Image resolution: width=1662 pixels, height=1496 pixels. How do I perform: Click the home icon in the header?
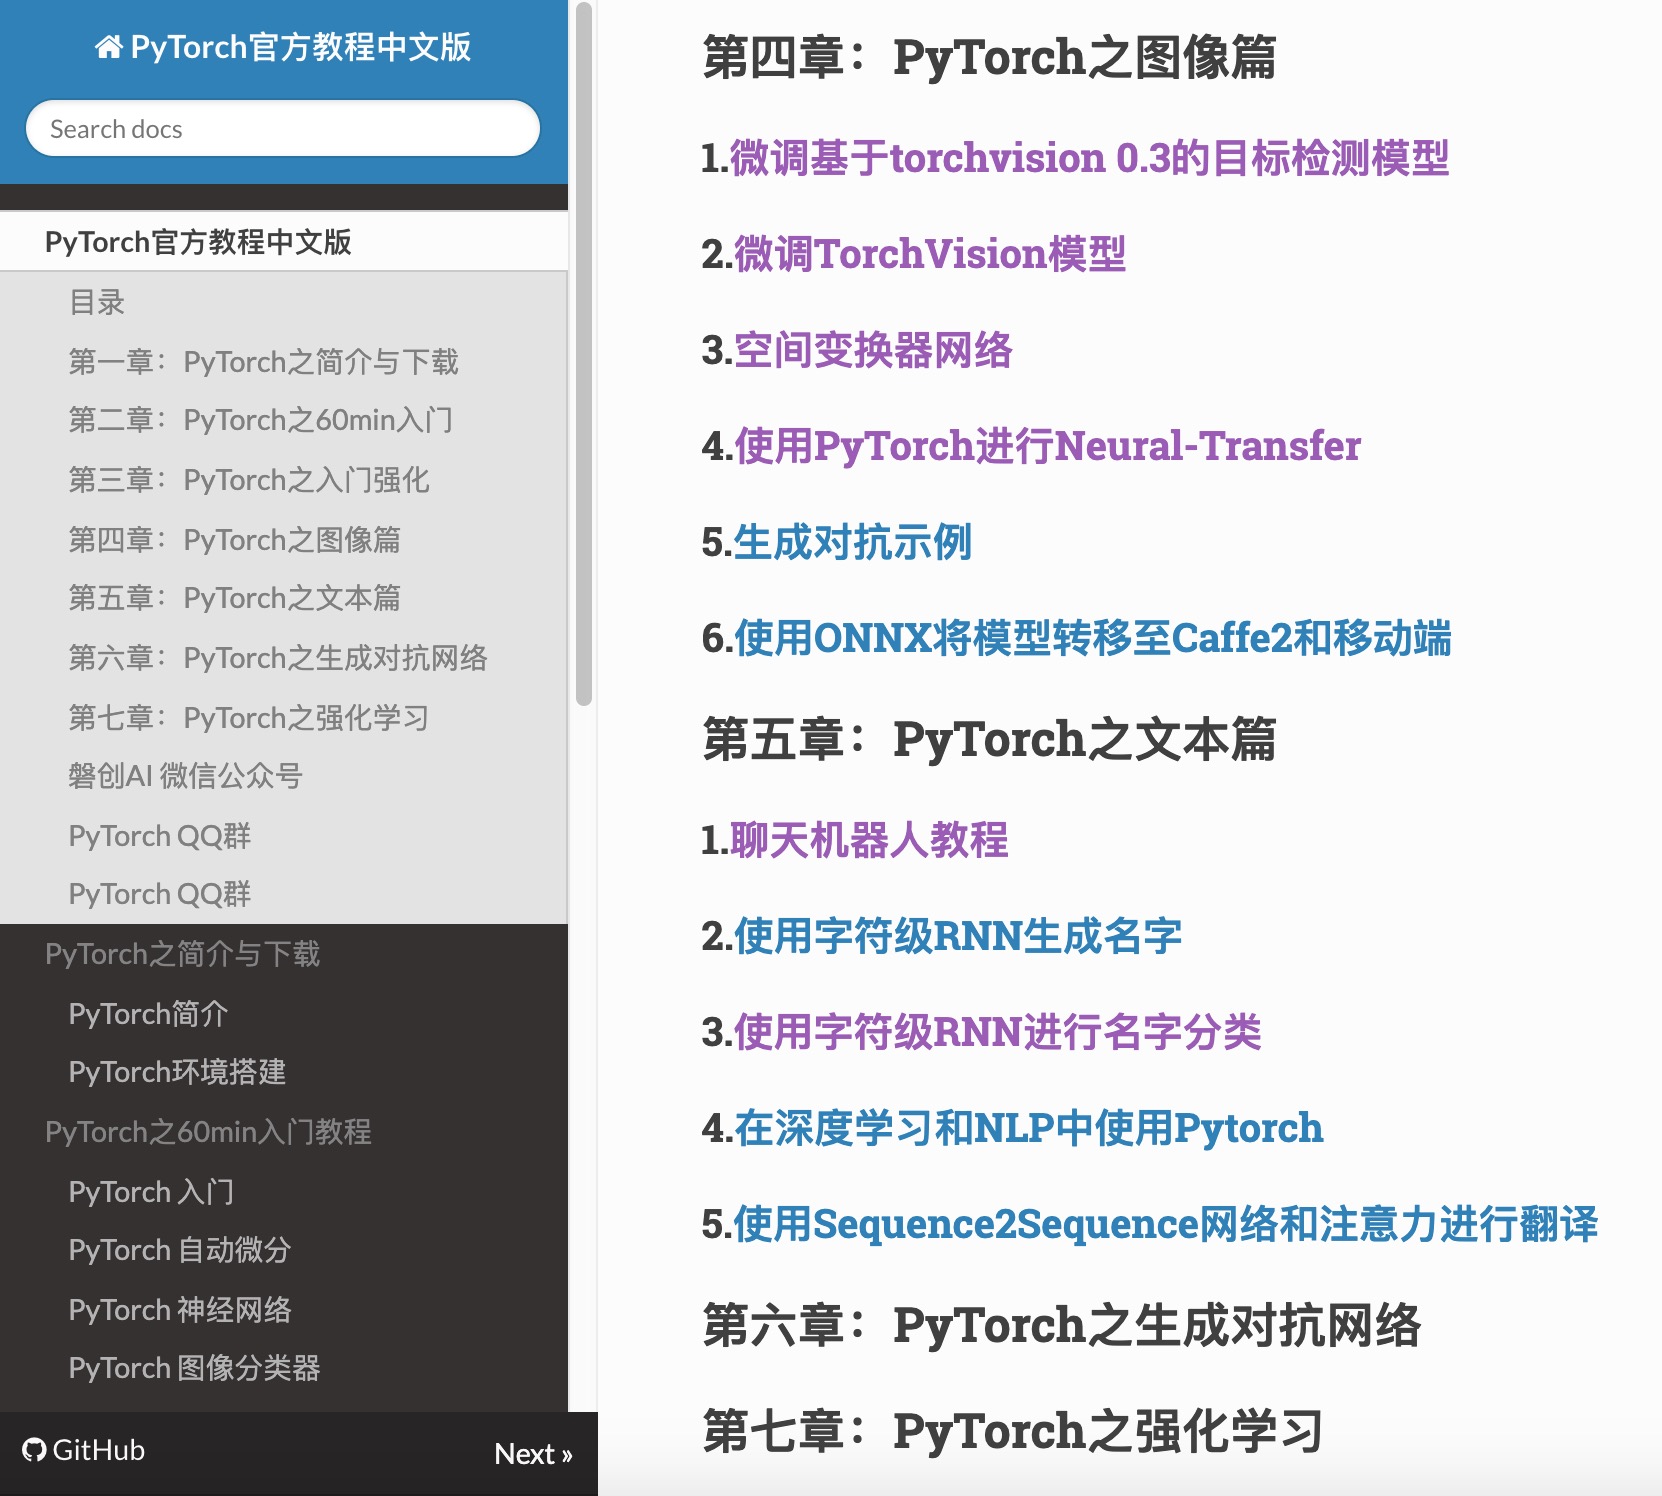click(x=107, y=45)
